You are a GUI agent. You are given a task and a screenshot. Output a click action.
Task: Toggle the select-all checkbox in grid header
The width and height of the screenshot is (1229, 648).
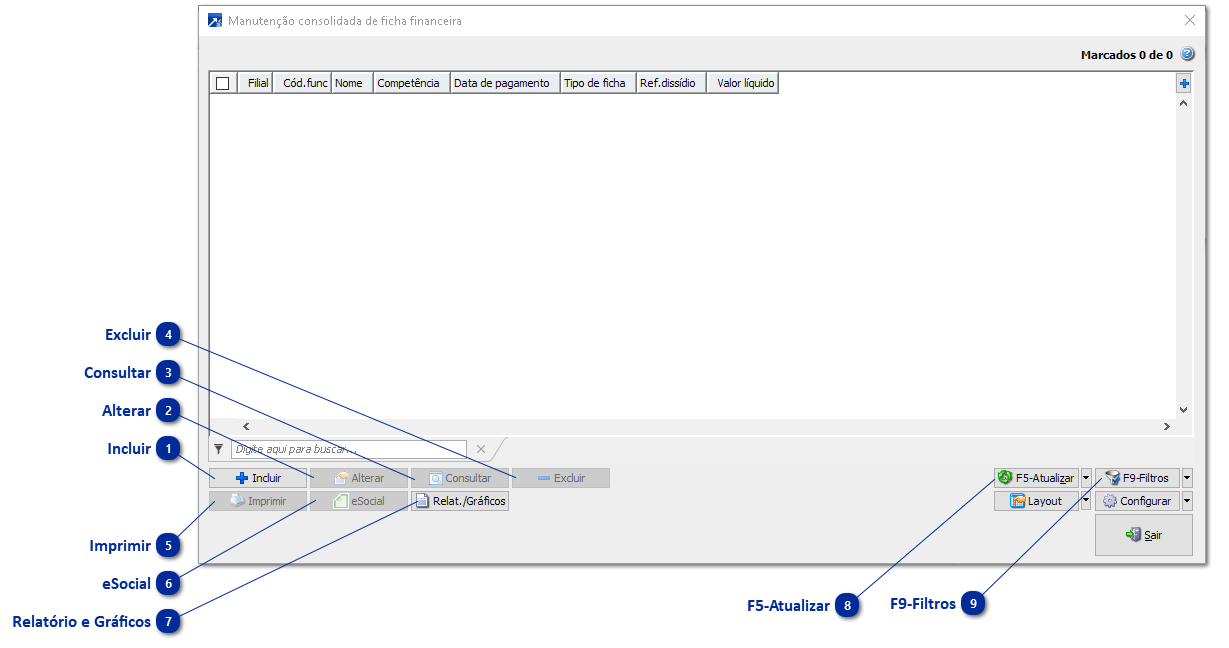(x=222, y=83)
